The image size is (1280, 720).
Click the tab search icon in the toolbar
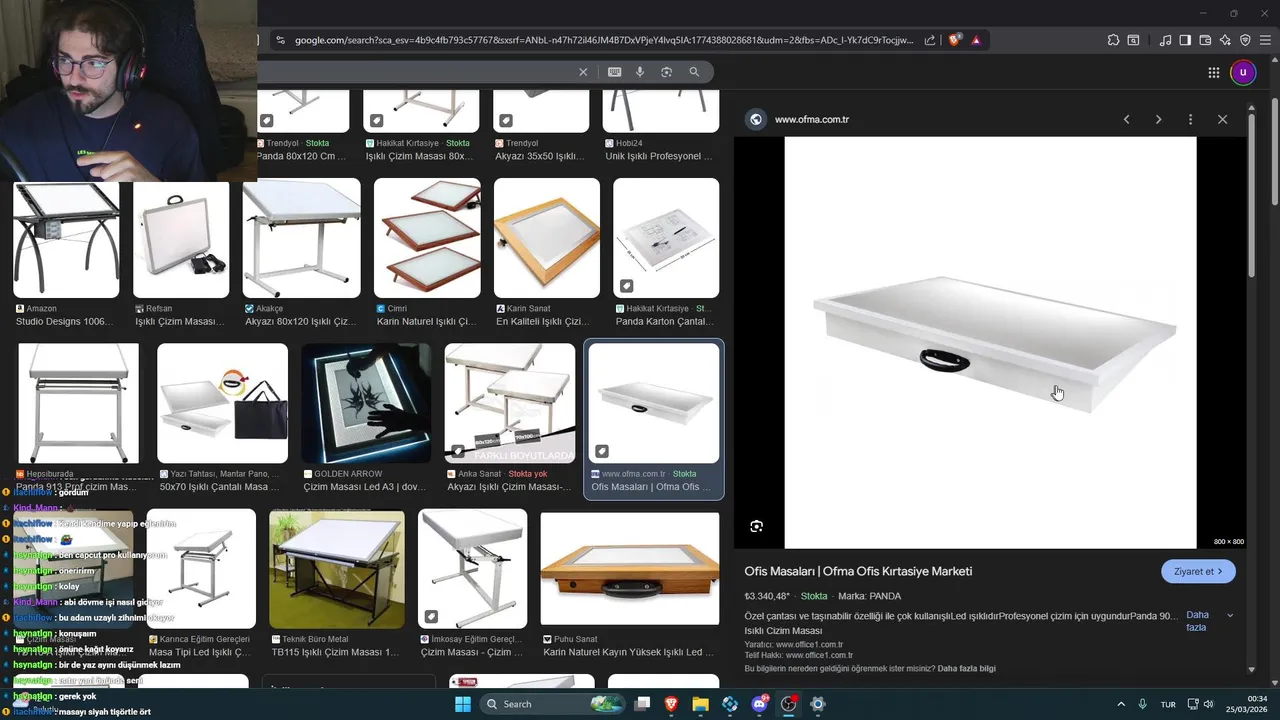click(1133, 40)
